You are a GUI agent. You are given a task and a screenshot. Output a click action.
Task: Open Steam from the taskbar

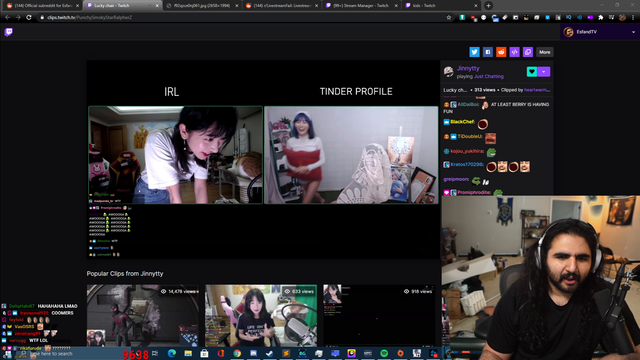point(269,353)
